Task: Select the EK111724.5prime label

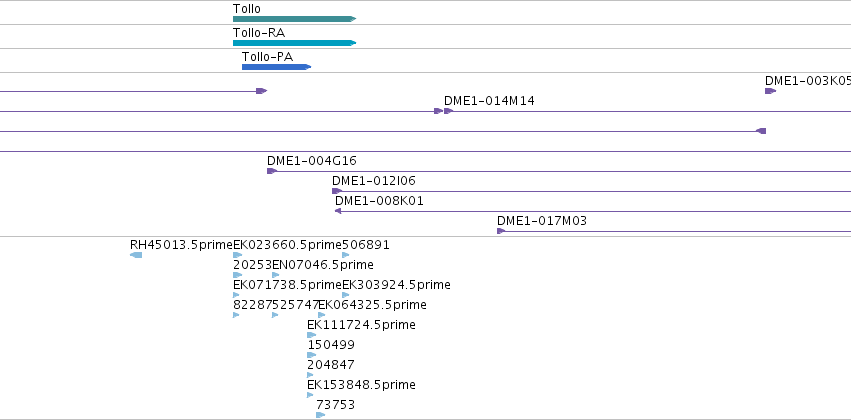Action: click(x=361, y=325)
